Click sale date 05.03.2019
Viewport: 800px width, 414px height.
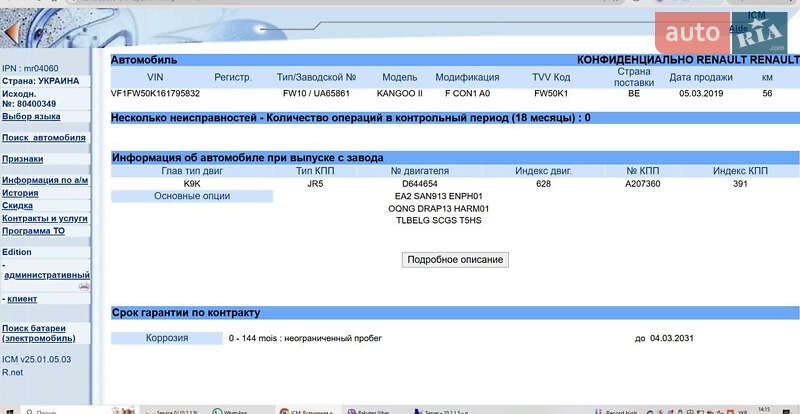[x=701, y=93]
